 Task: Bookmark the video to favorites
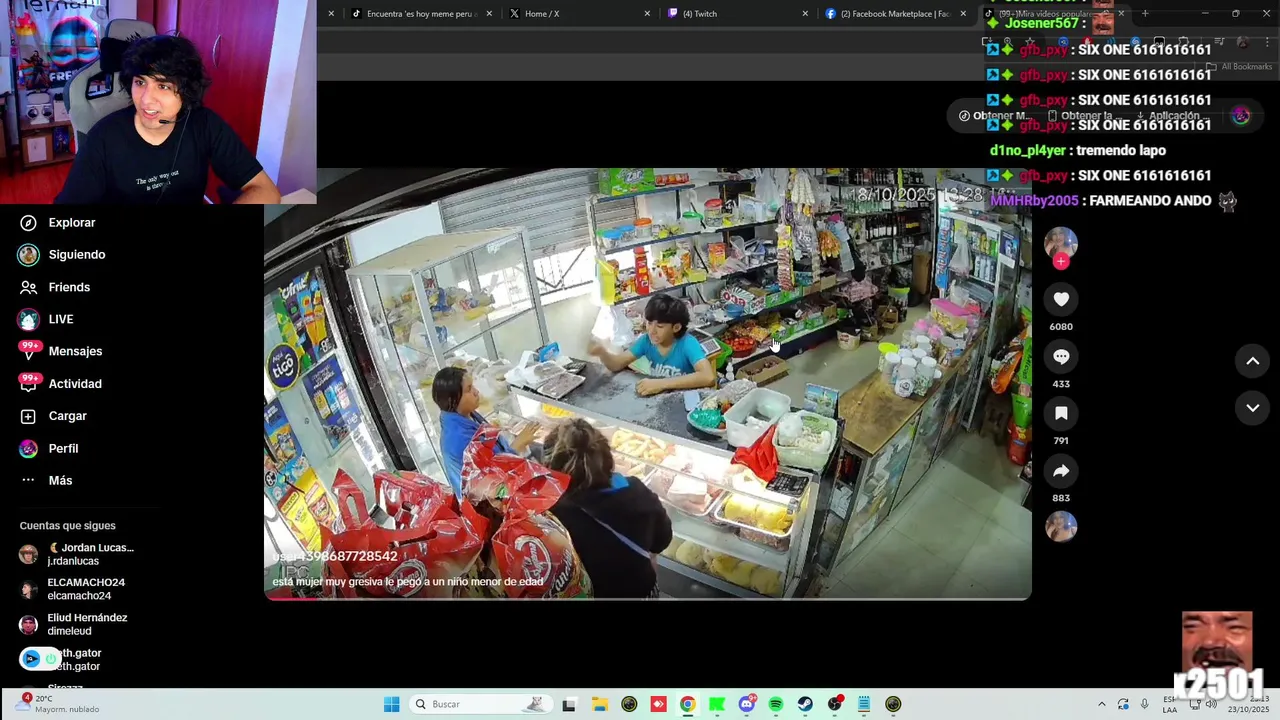pyautogui.click(x=1061, y=413)
